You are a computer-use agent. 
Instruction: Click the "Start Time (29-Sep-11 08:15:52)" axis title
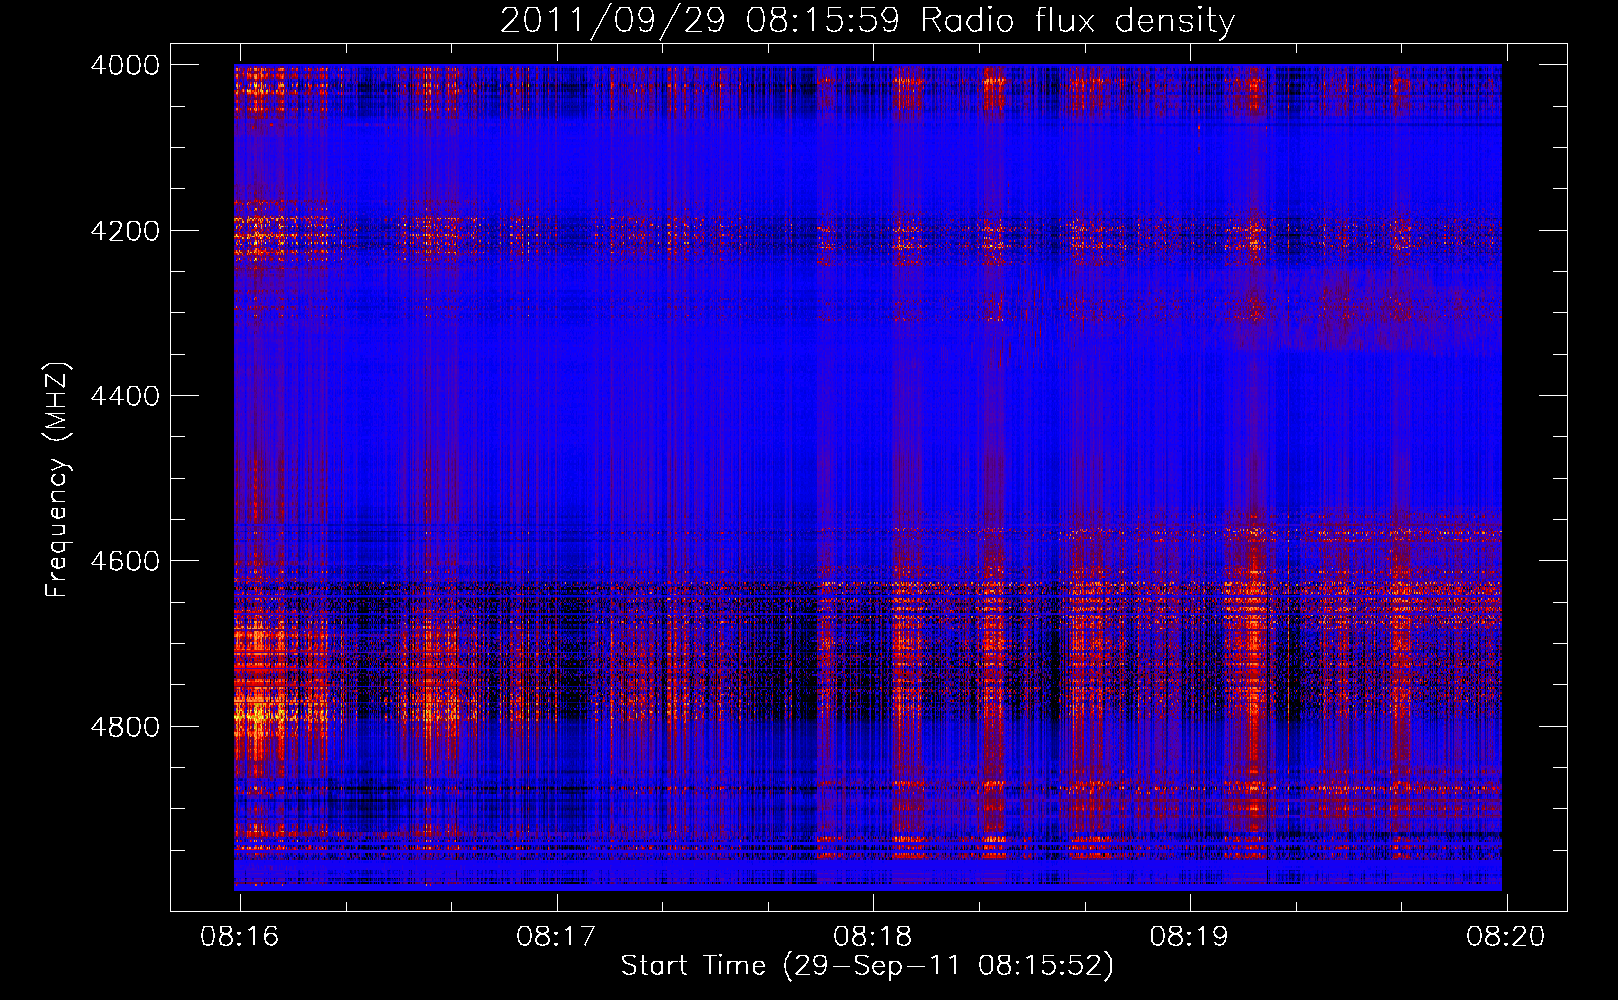coord(867,966)
